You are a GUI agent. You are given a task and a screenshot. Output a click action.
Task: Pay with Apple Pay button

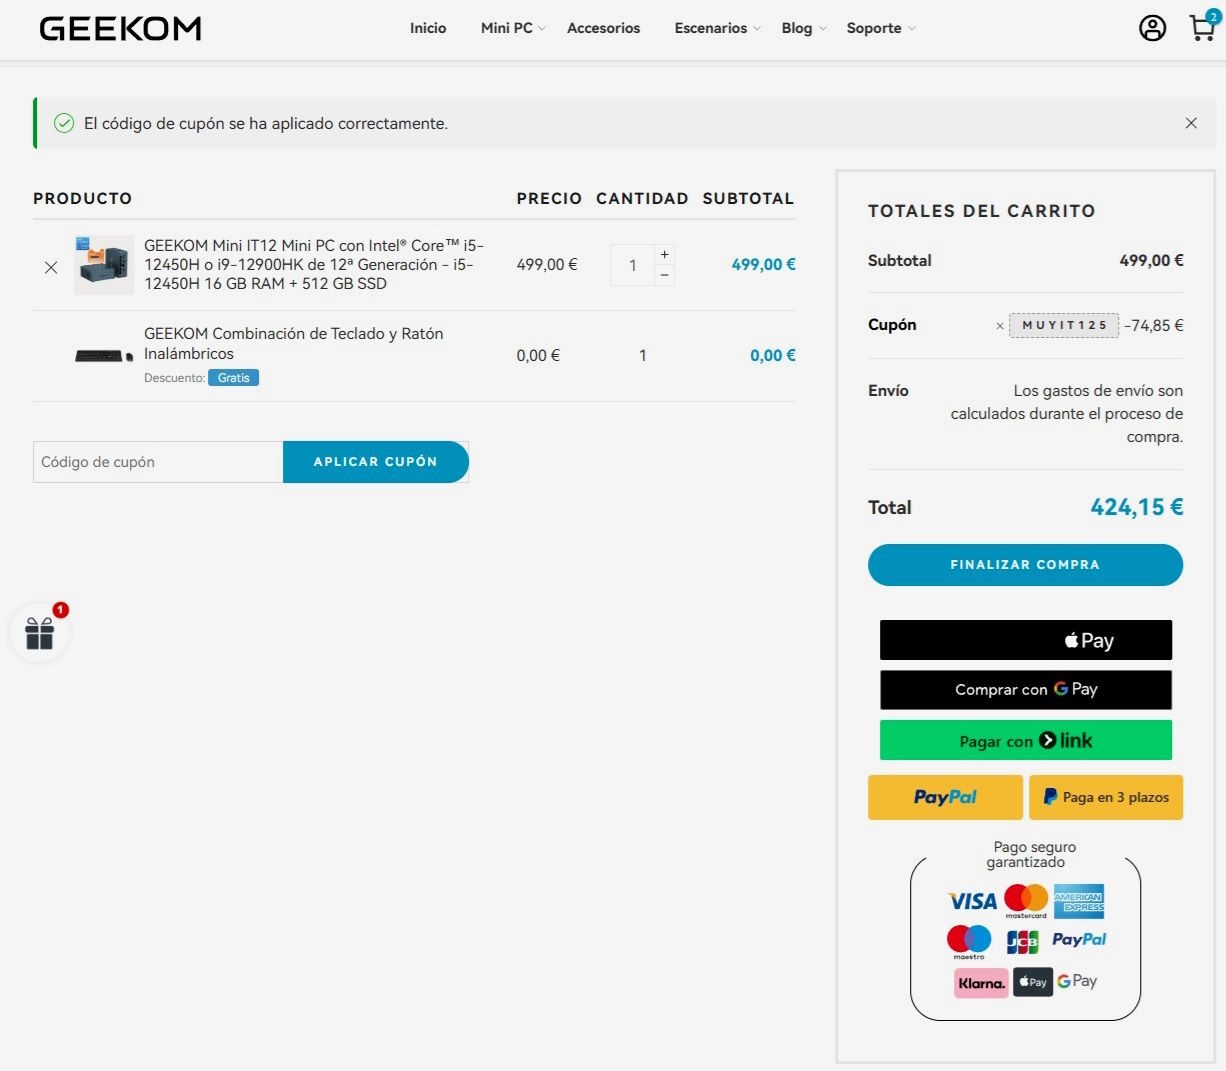point(1026,640)
